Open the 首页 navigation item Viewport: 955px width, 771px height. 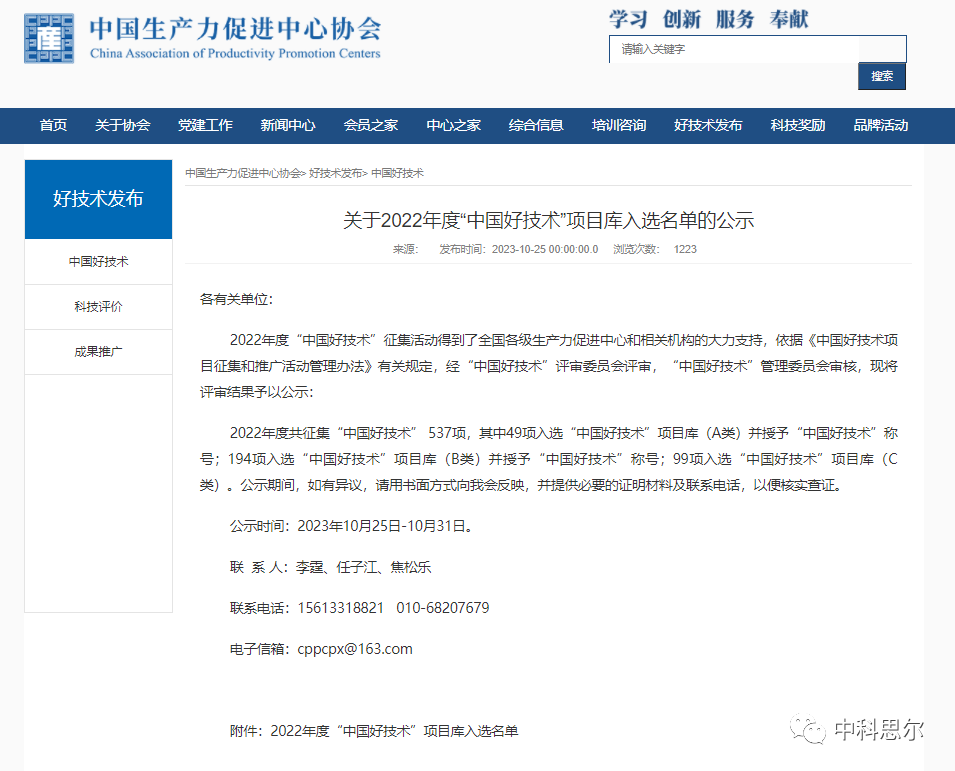(x=54, y=125)
